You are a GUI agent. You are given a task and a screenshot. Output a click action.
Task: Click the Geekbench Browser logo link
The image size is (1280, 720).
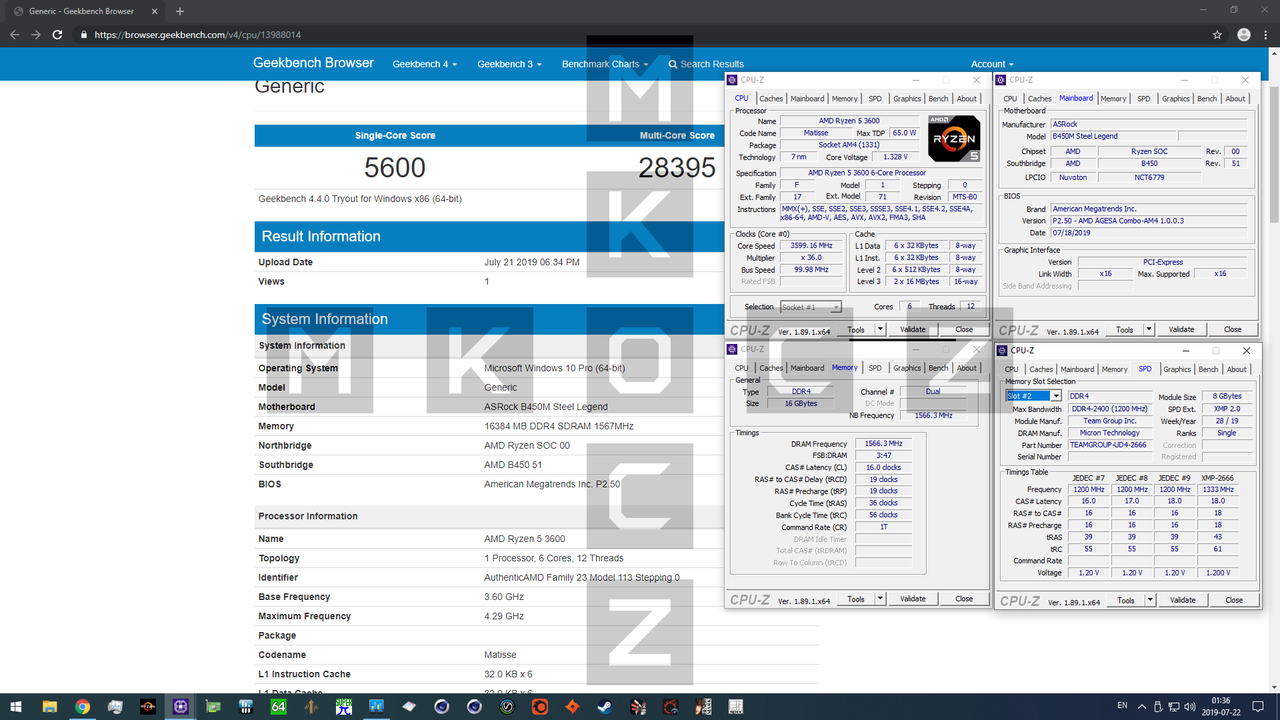coord(313,63)
